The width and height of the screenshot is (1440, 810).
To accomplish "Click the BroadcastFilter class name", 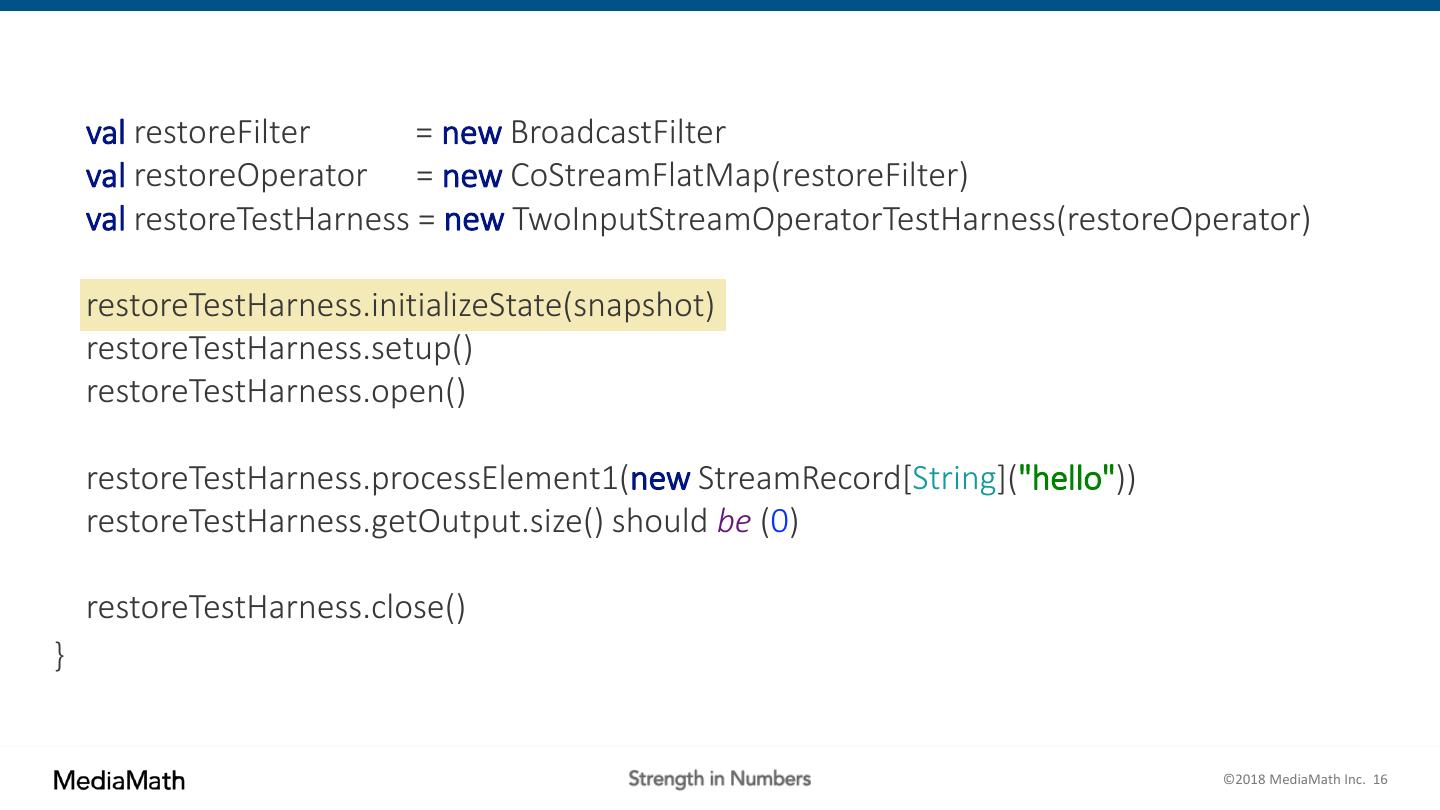I will click(617, 132).
